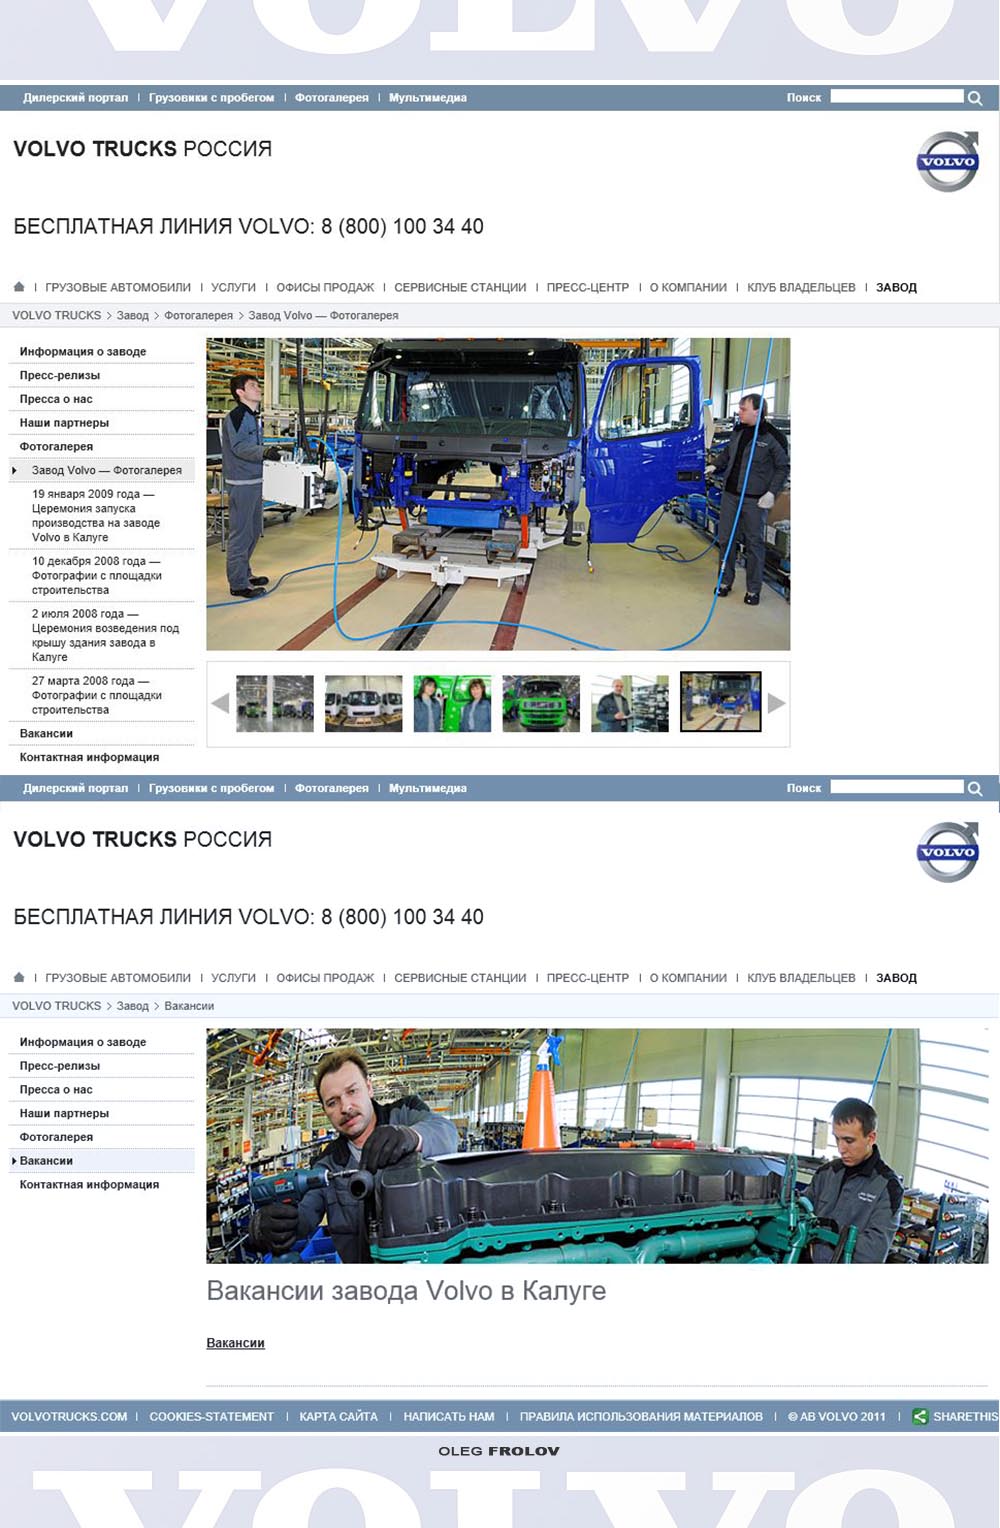The image size is (1000, 1528).
Task: Open Фотогалерея in the Вакансии page sidebar
Action: pyautogui.click(x=56, y=1137)
